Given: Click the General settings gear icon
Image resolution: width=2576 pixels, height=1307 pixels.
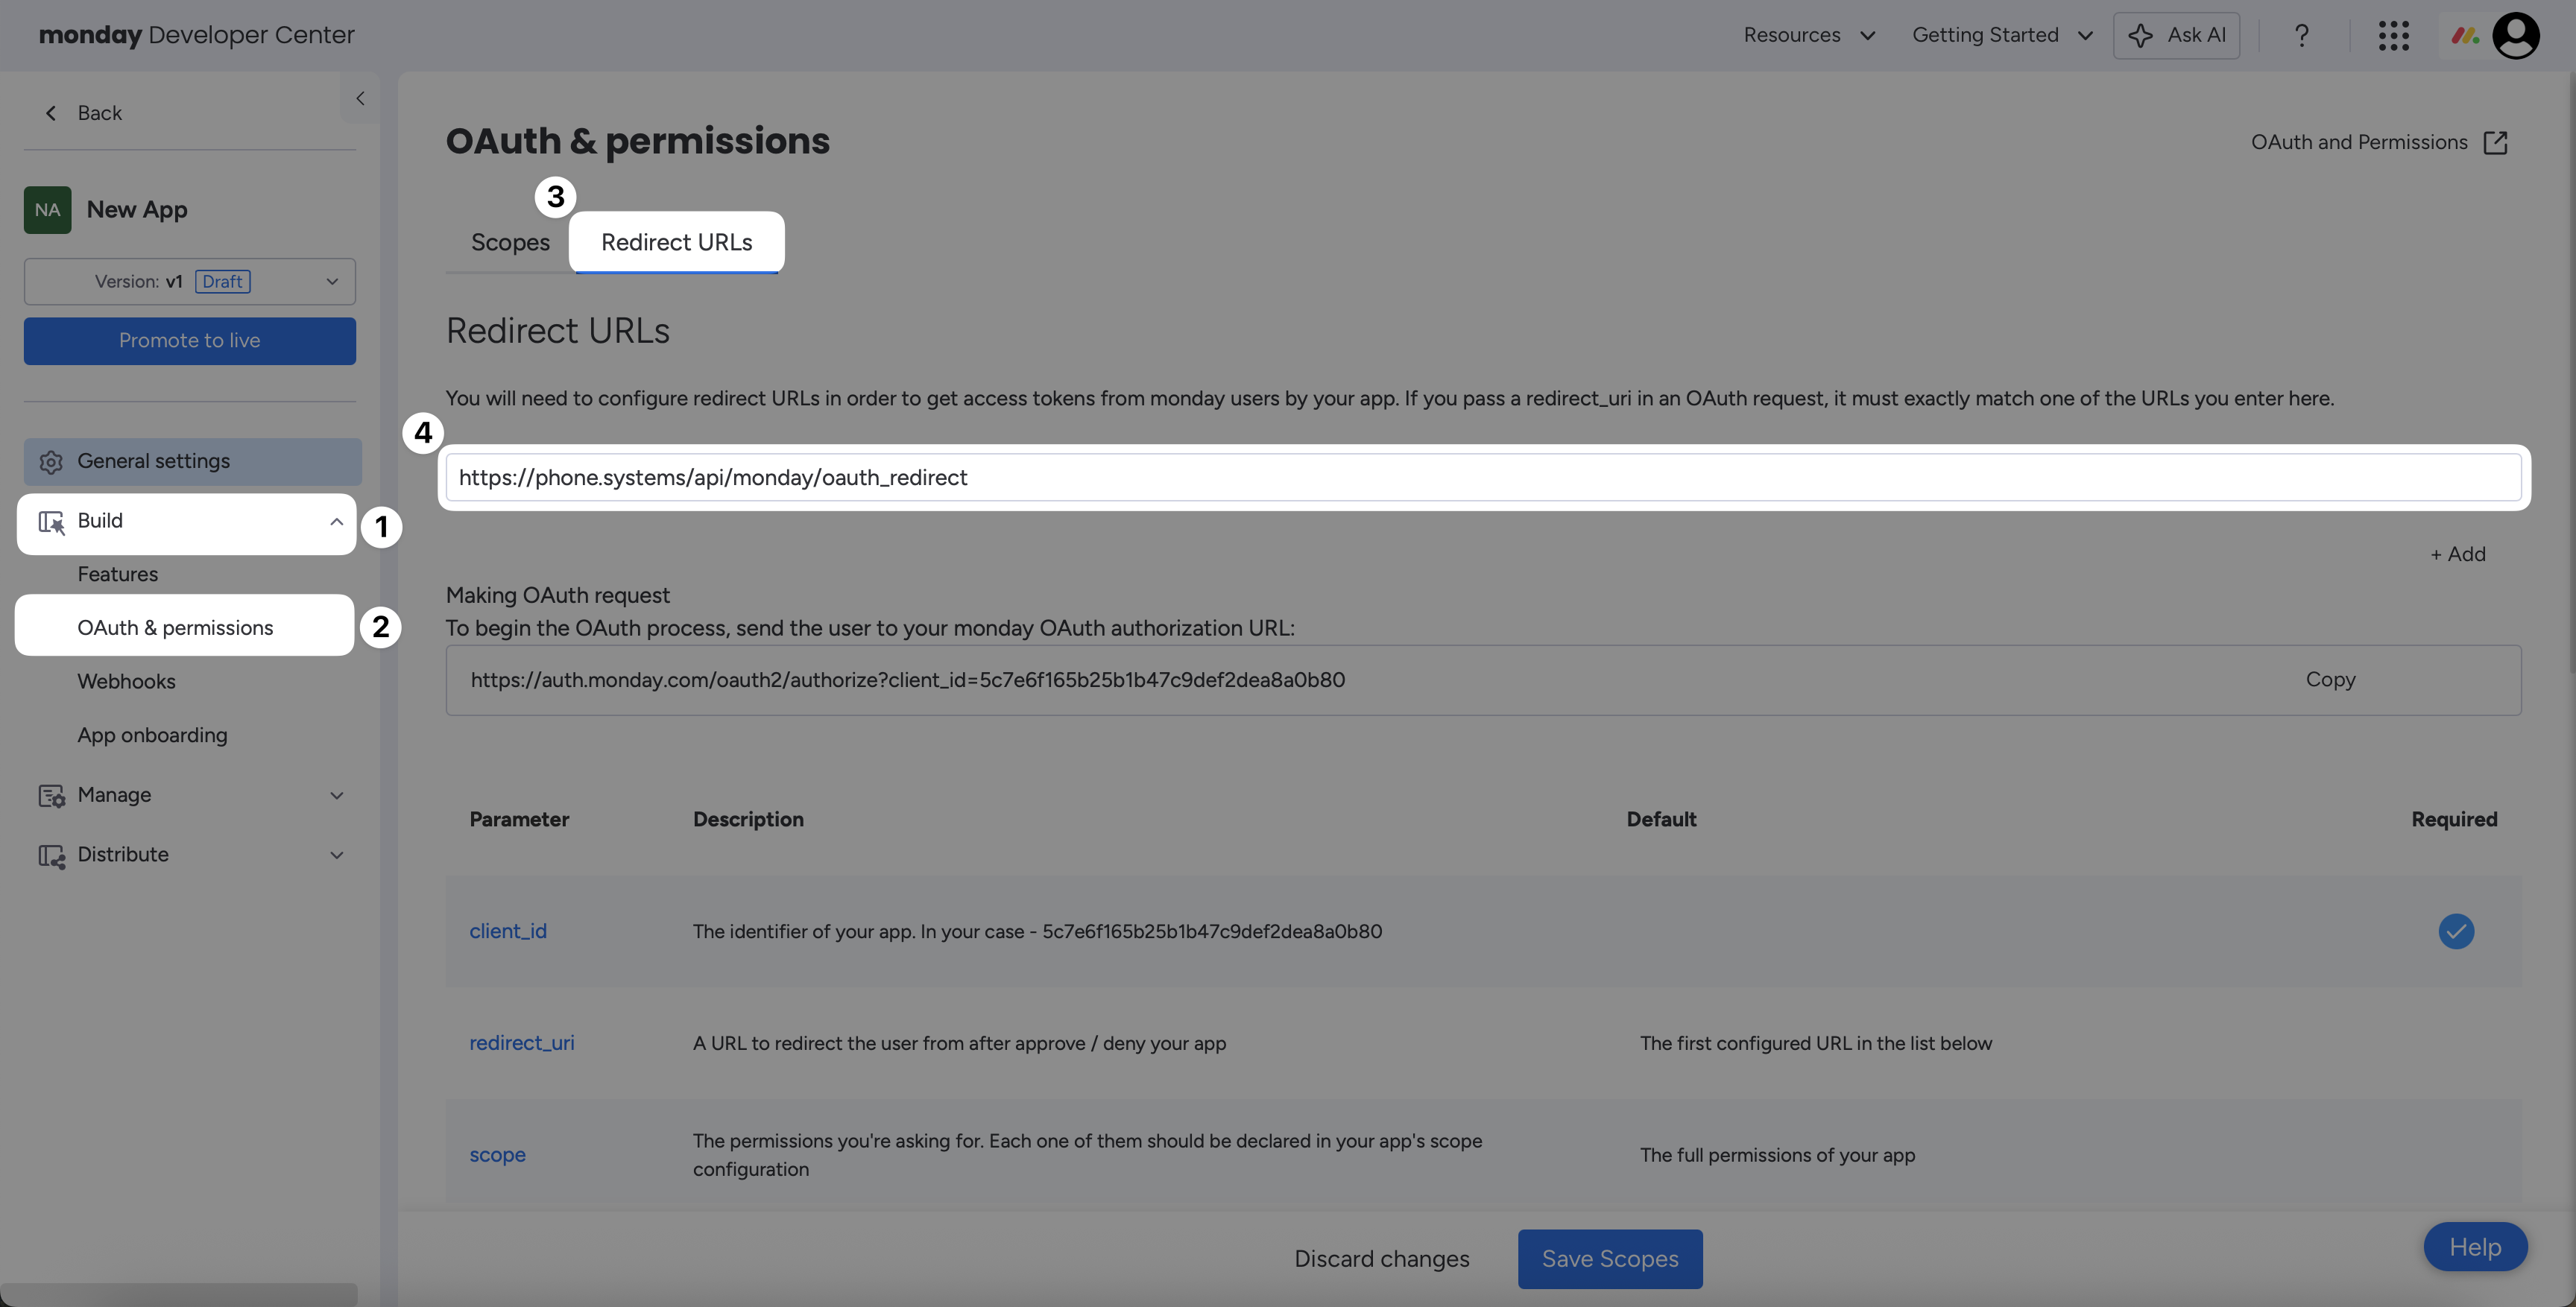Looking at the screenshot, I should 51,462.
